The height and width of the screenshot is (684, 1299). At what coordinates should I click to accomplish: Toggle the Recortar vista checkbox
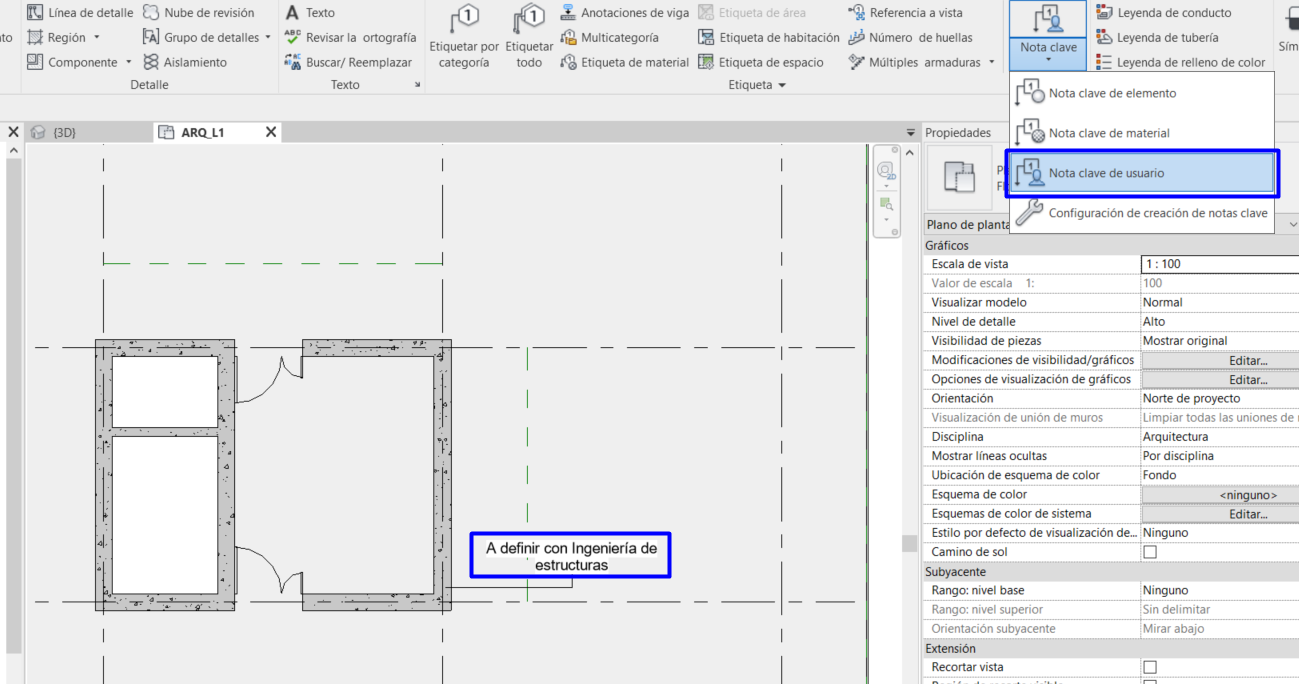pos(1150,667)
